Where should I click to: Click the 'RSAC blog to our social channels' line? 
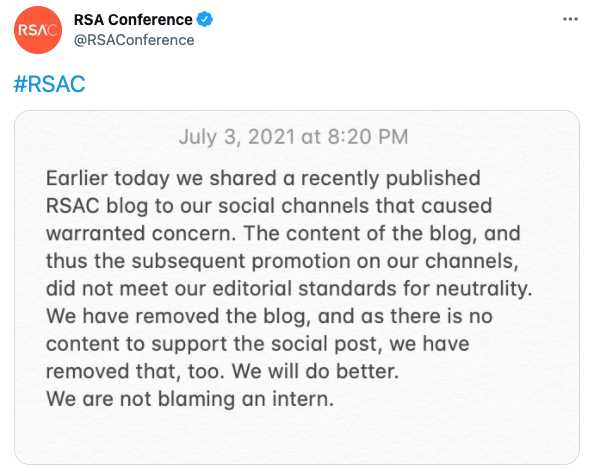[x=269, y=206]
